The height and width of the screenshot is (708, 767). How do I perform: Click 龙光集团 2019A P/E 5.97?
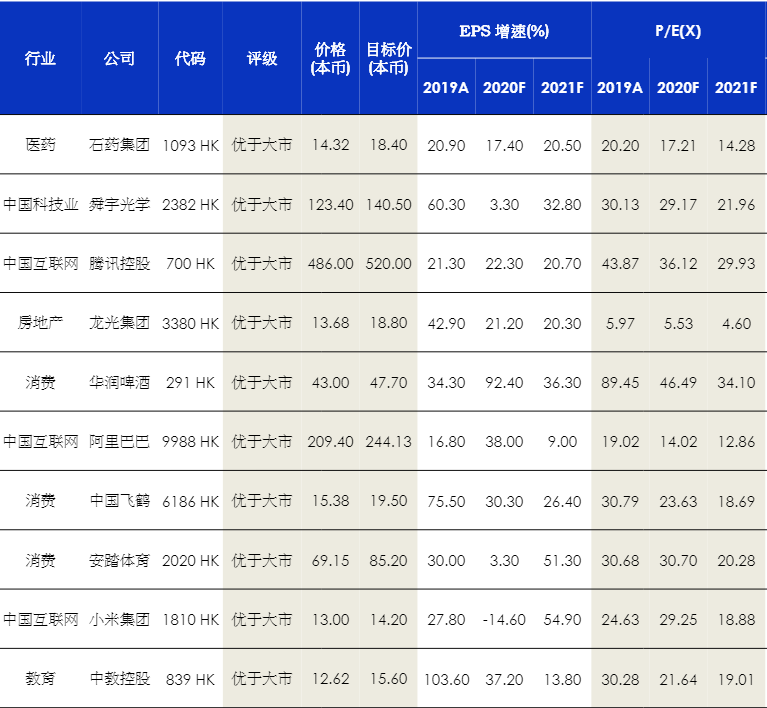point(620,323)
